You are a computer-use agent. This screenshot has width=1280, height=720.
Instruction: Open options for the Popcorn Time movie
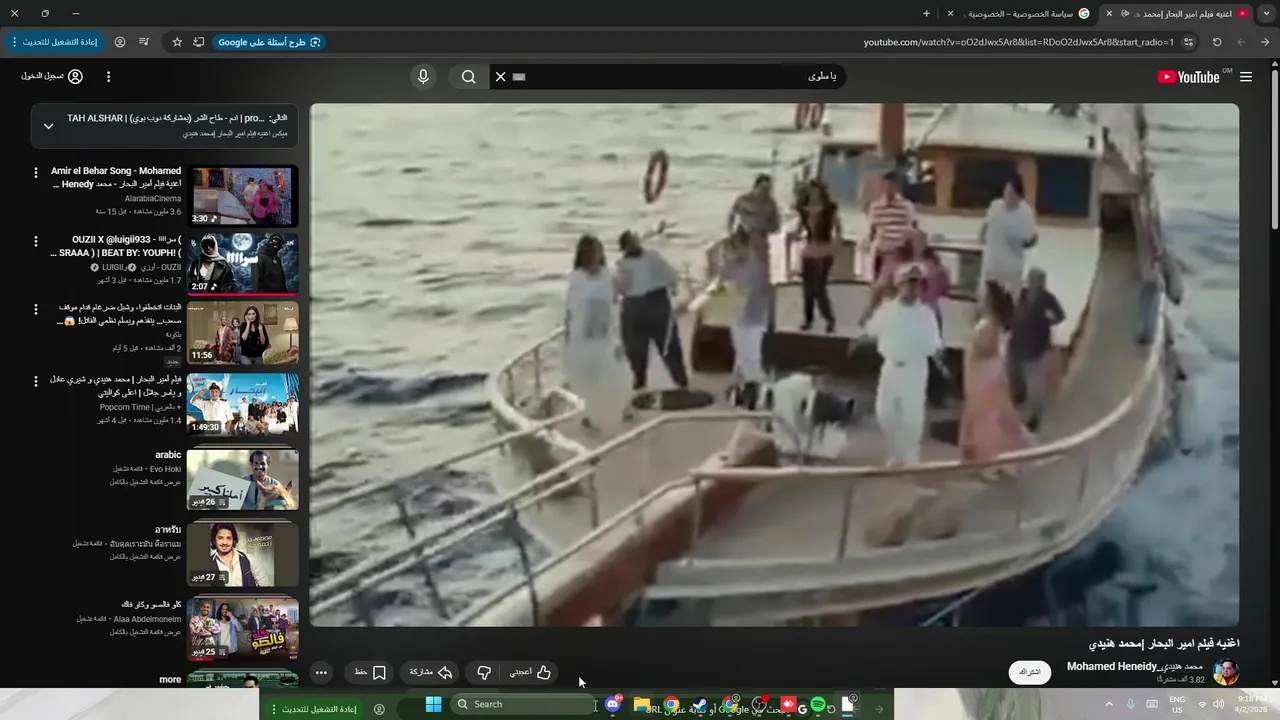click(x=36, y=381)
